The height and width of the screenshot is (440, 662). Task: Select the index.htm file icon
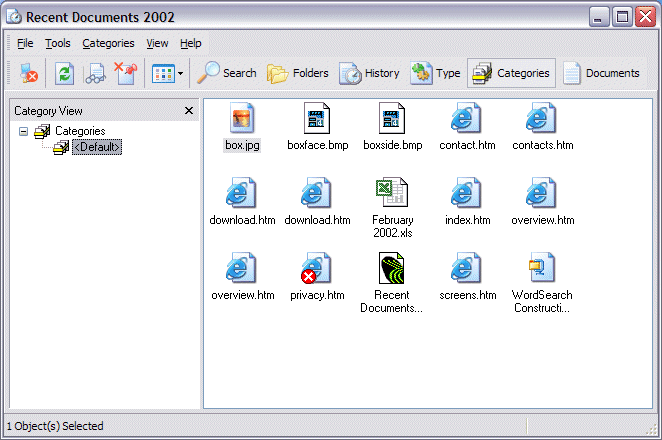pos(466,192)
